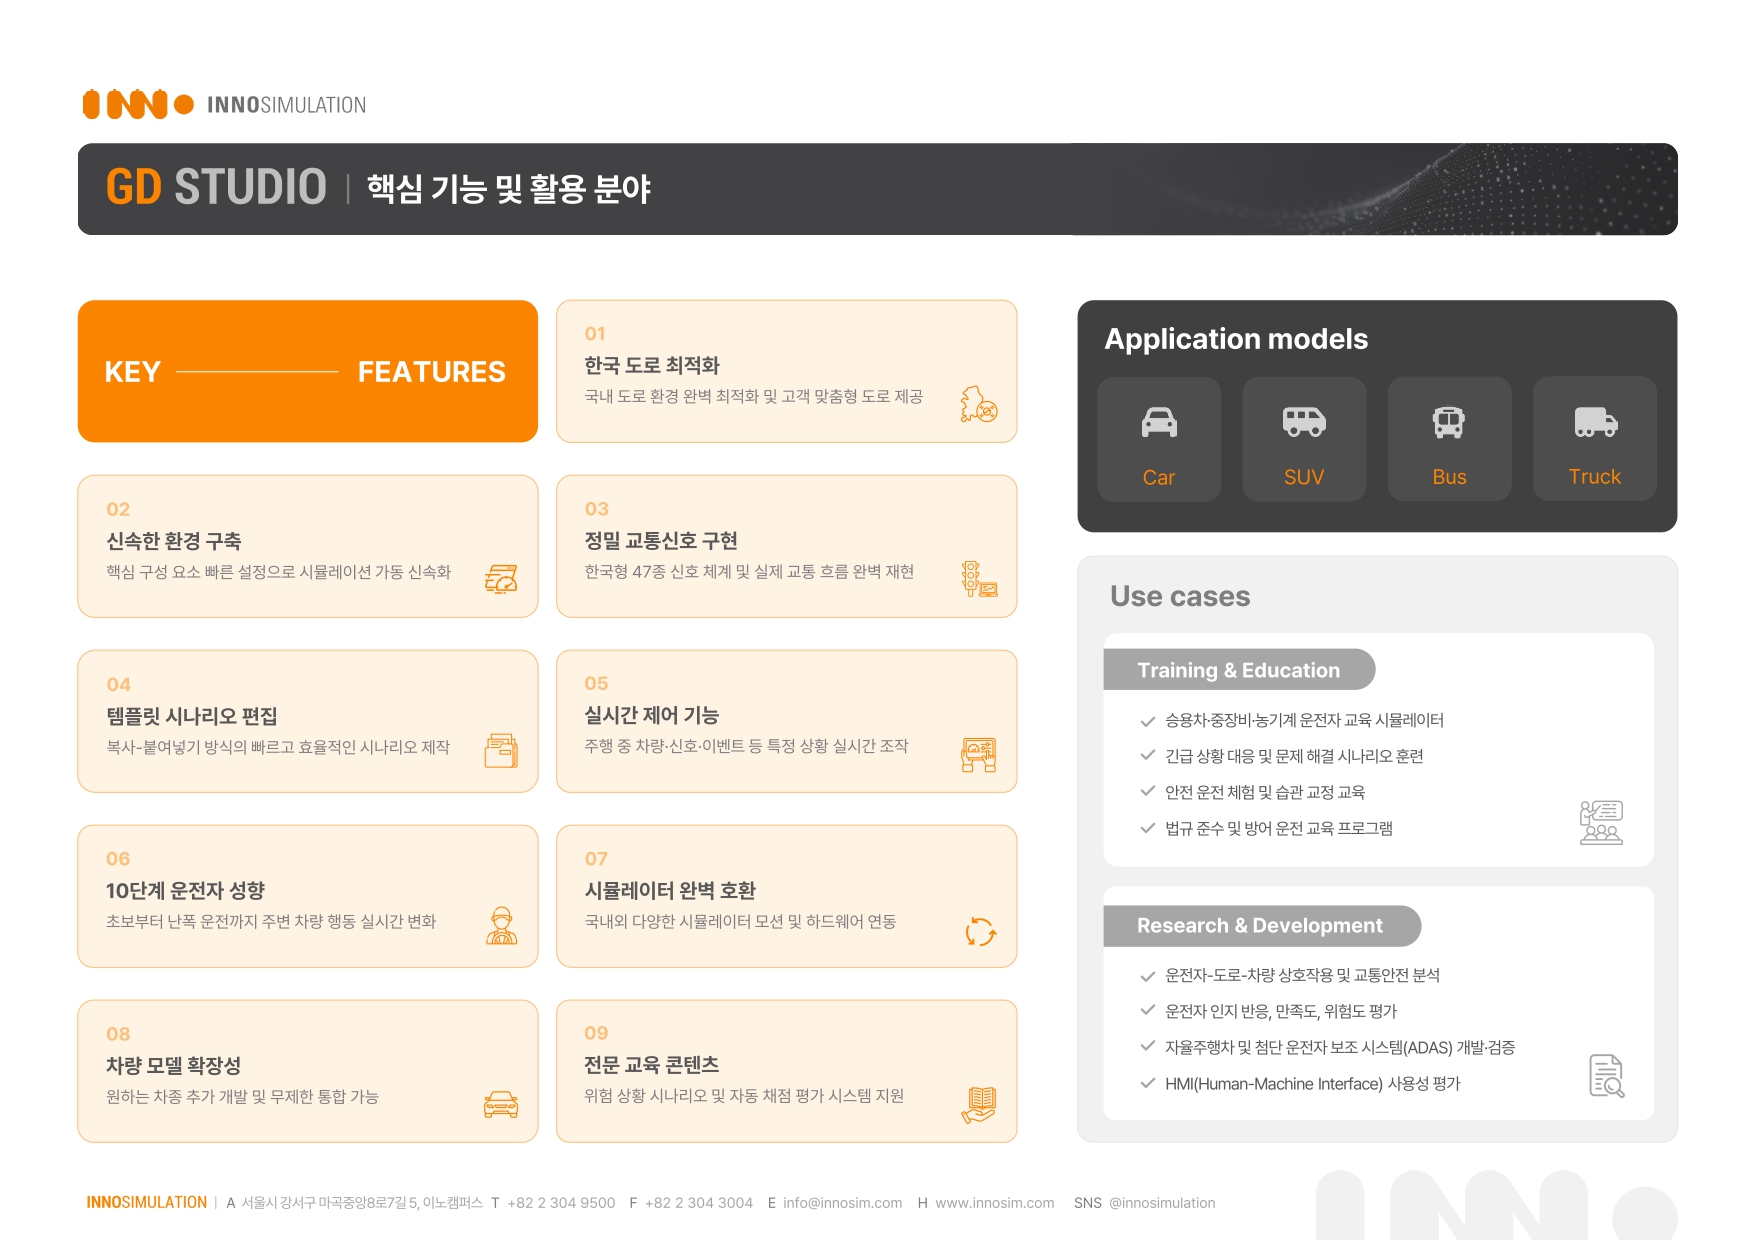Viewport: 1755px width, 1240px height.
Task: Click the Bus model icon
Action: (x=1449, y=423)
